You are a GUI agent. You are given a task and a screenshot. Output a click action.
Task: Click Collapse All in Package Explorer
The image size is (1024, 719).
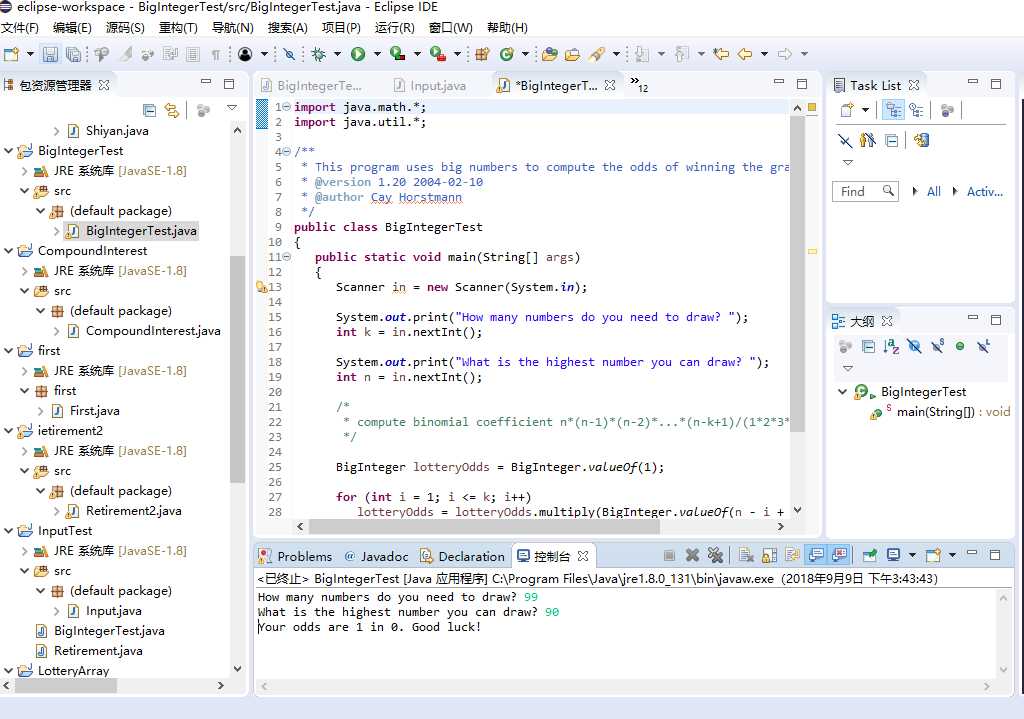pos(149,110)
